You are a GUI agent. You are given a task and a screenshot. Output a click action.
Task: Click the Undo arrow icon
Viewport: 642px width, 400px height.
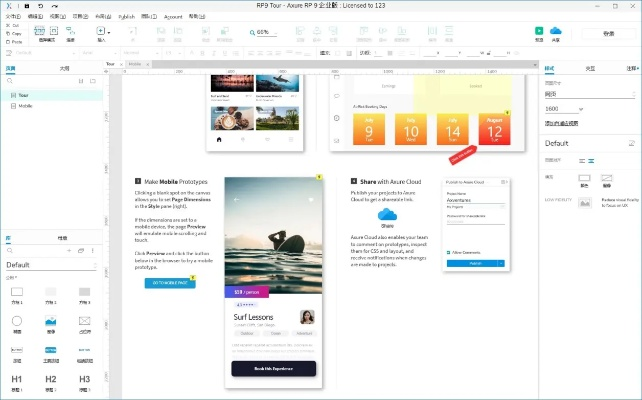coord(40,6)
